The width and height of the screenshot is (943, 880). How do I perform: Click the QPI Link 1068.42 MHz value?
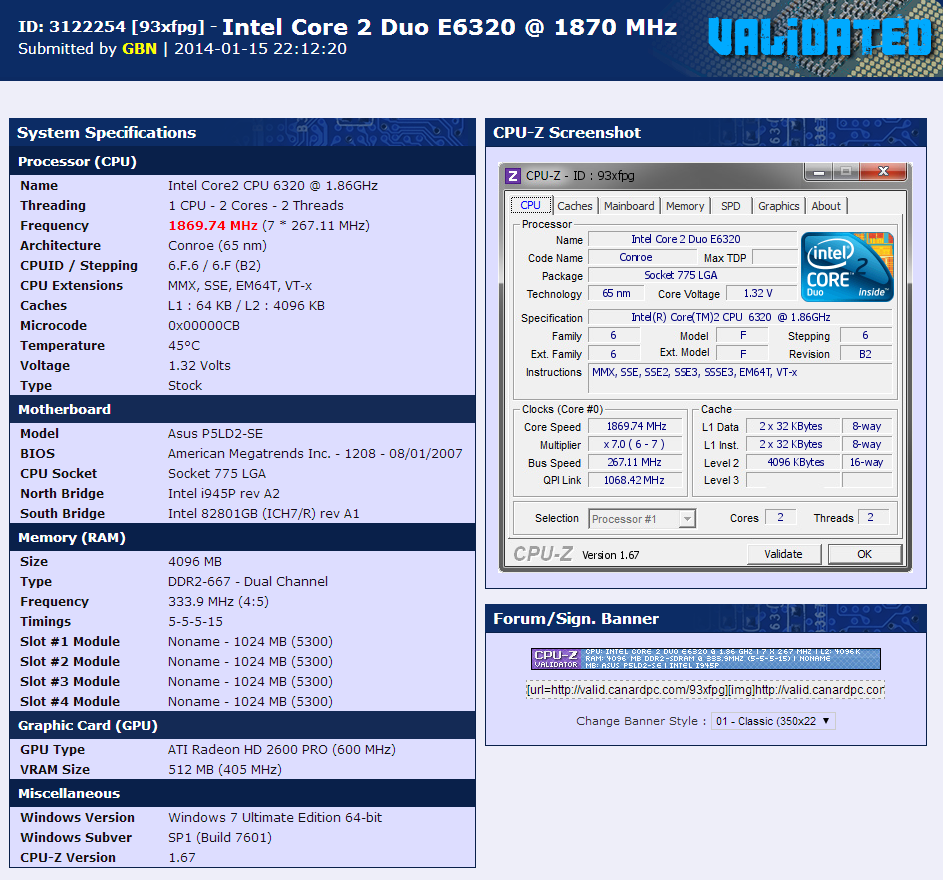pyautogui.click(x=636, y=480)
